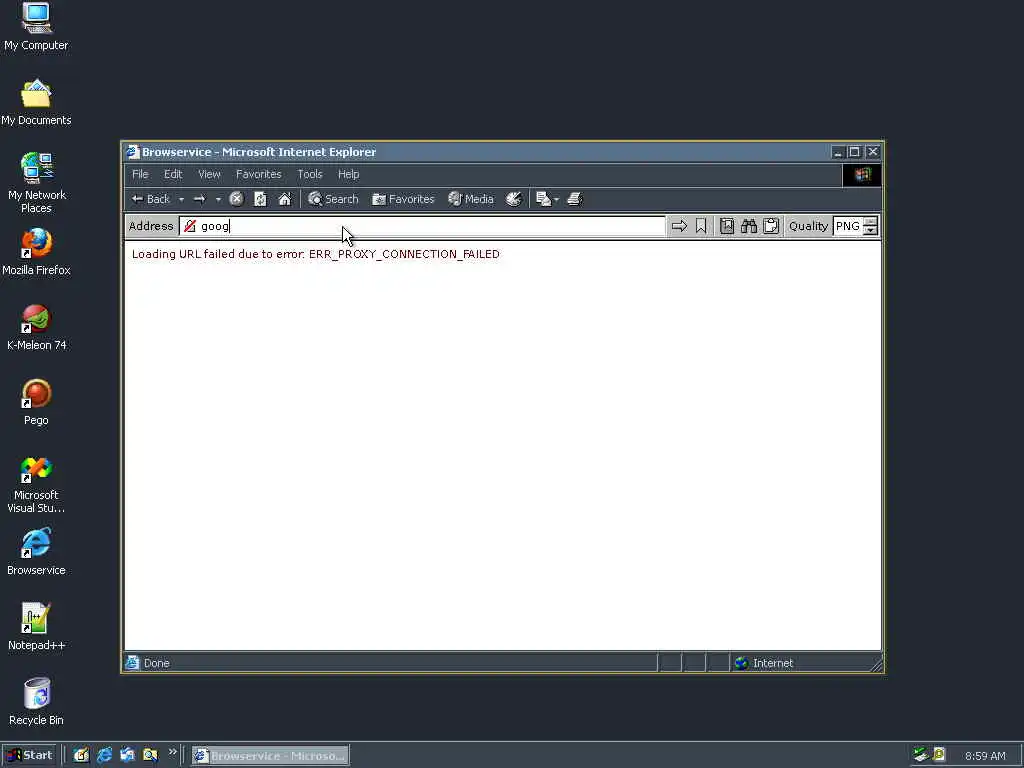Click the Stop loading icon
Viewport: 1024px width, 768px height.
236,199
